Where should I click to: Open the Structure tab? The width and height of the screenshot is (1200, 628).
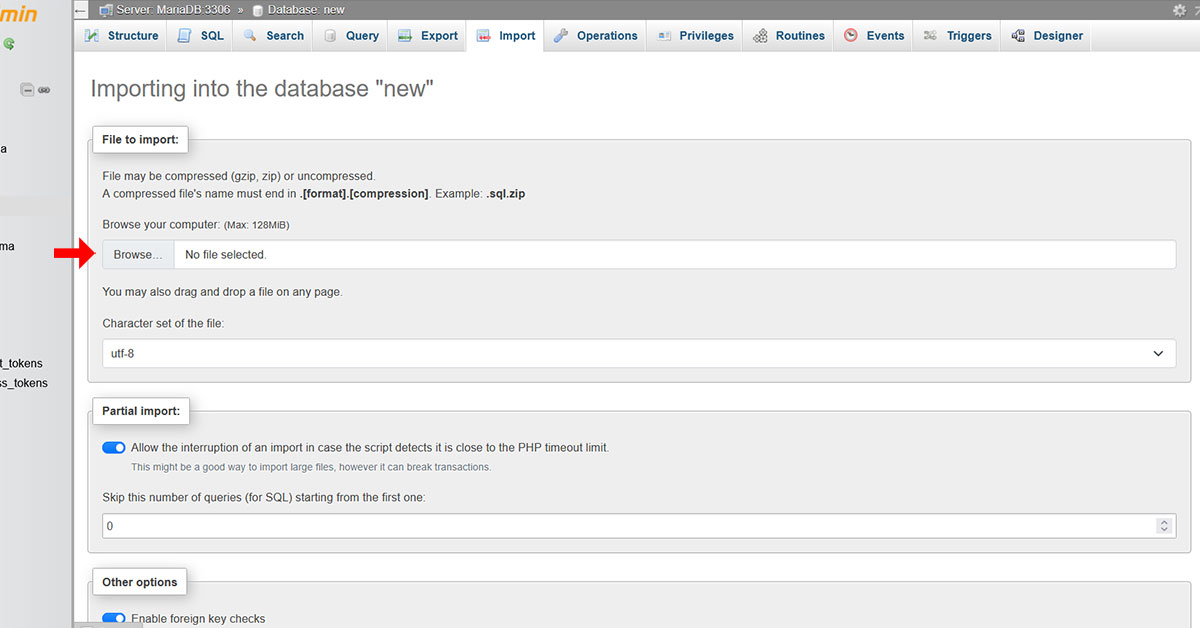[121, 35]
